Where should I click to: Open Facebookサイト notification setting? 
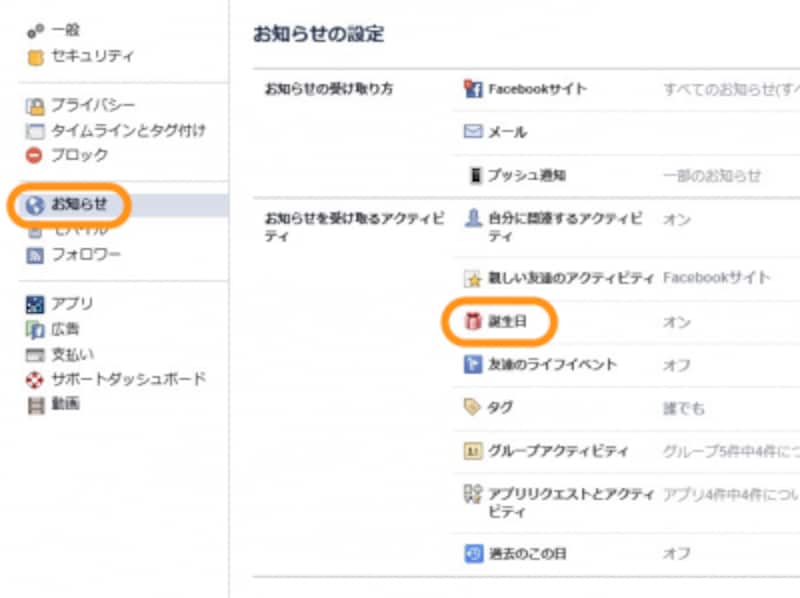tap(537, 89)
